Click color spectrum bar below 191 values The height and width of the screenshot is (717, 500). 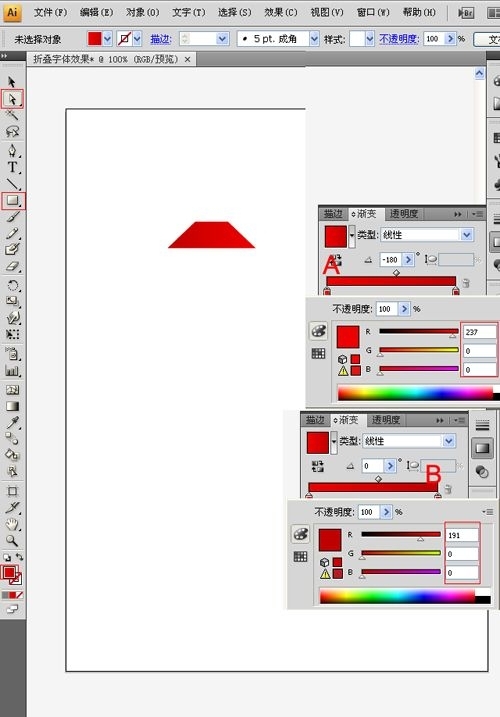405,596
